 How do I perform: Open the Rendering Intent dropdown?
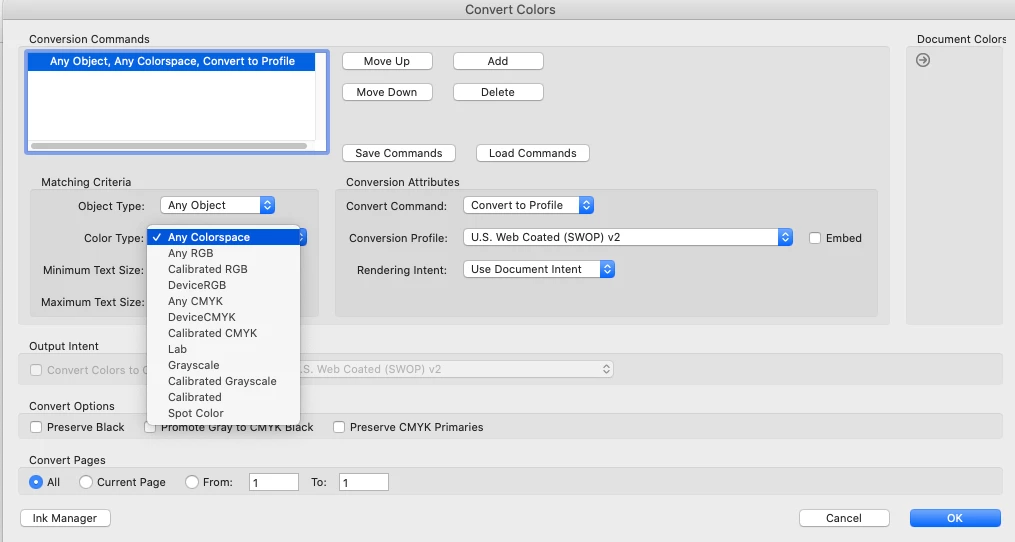(x=539, y=269)
